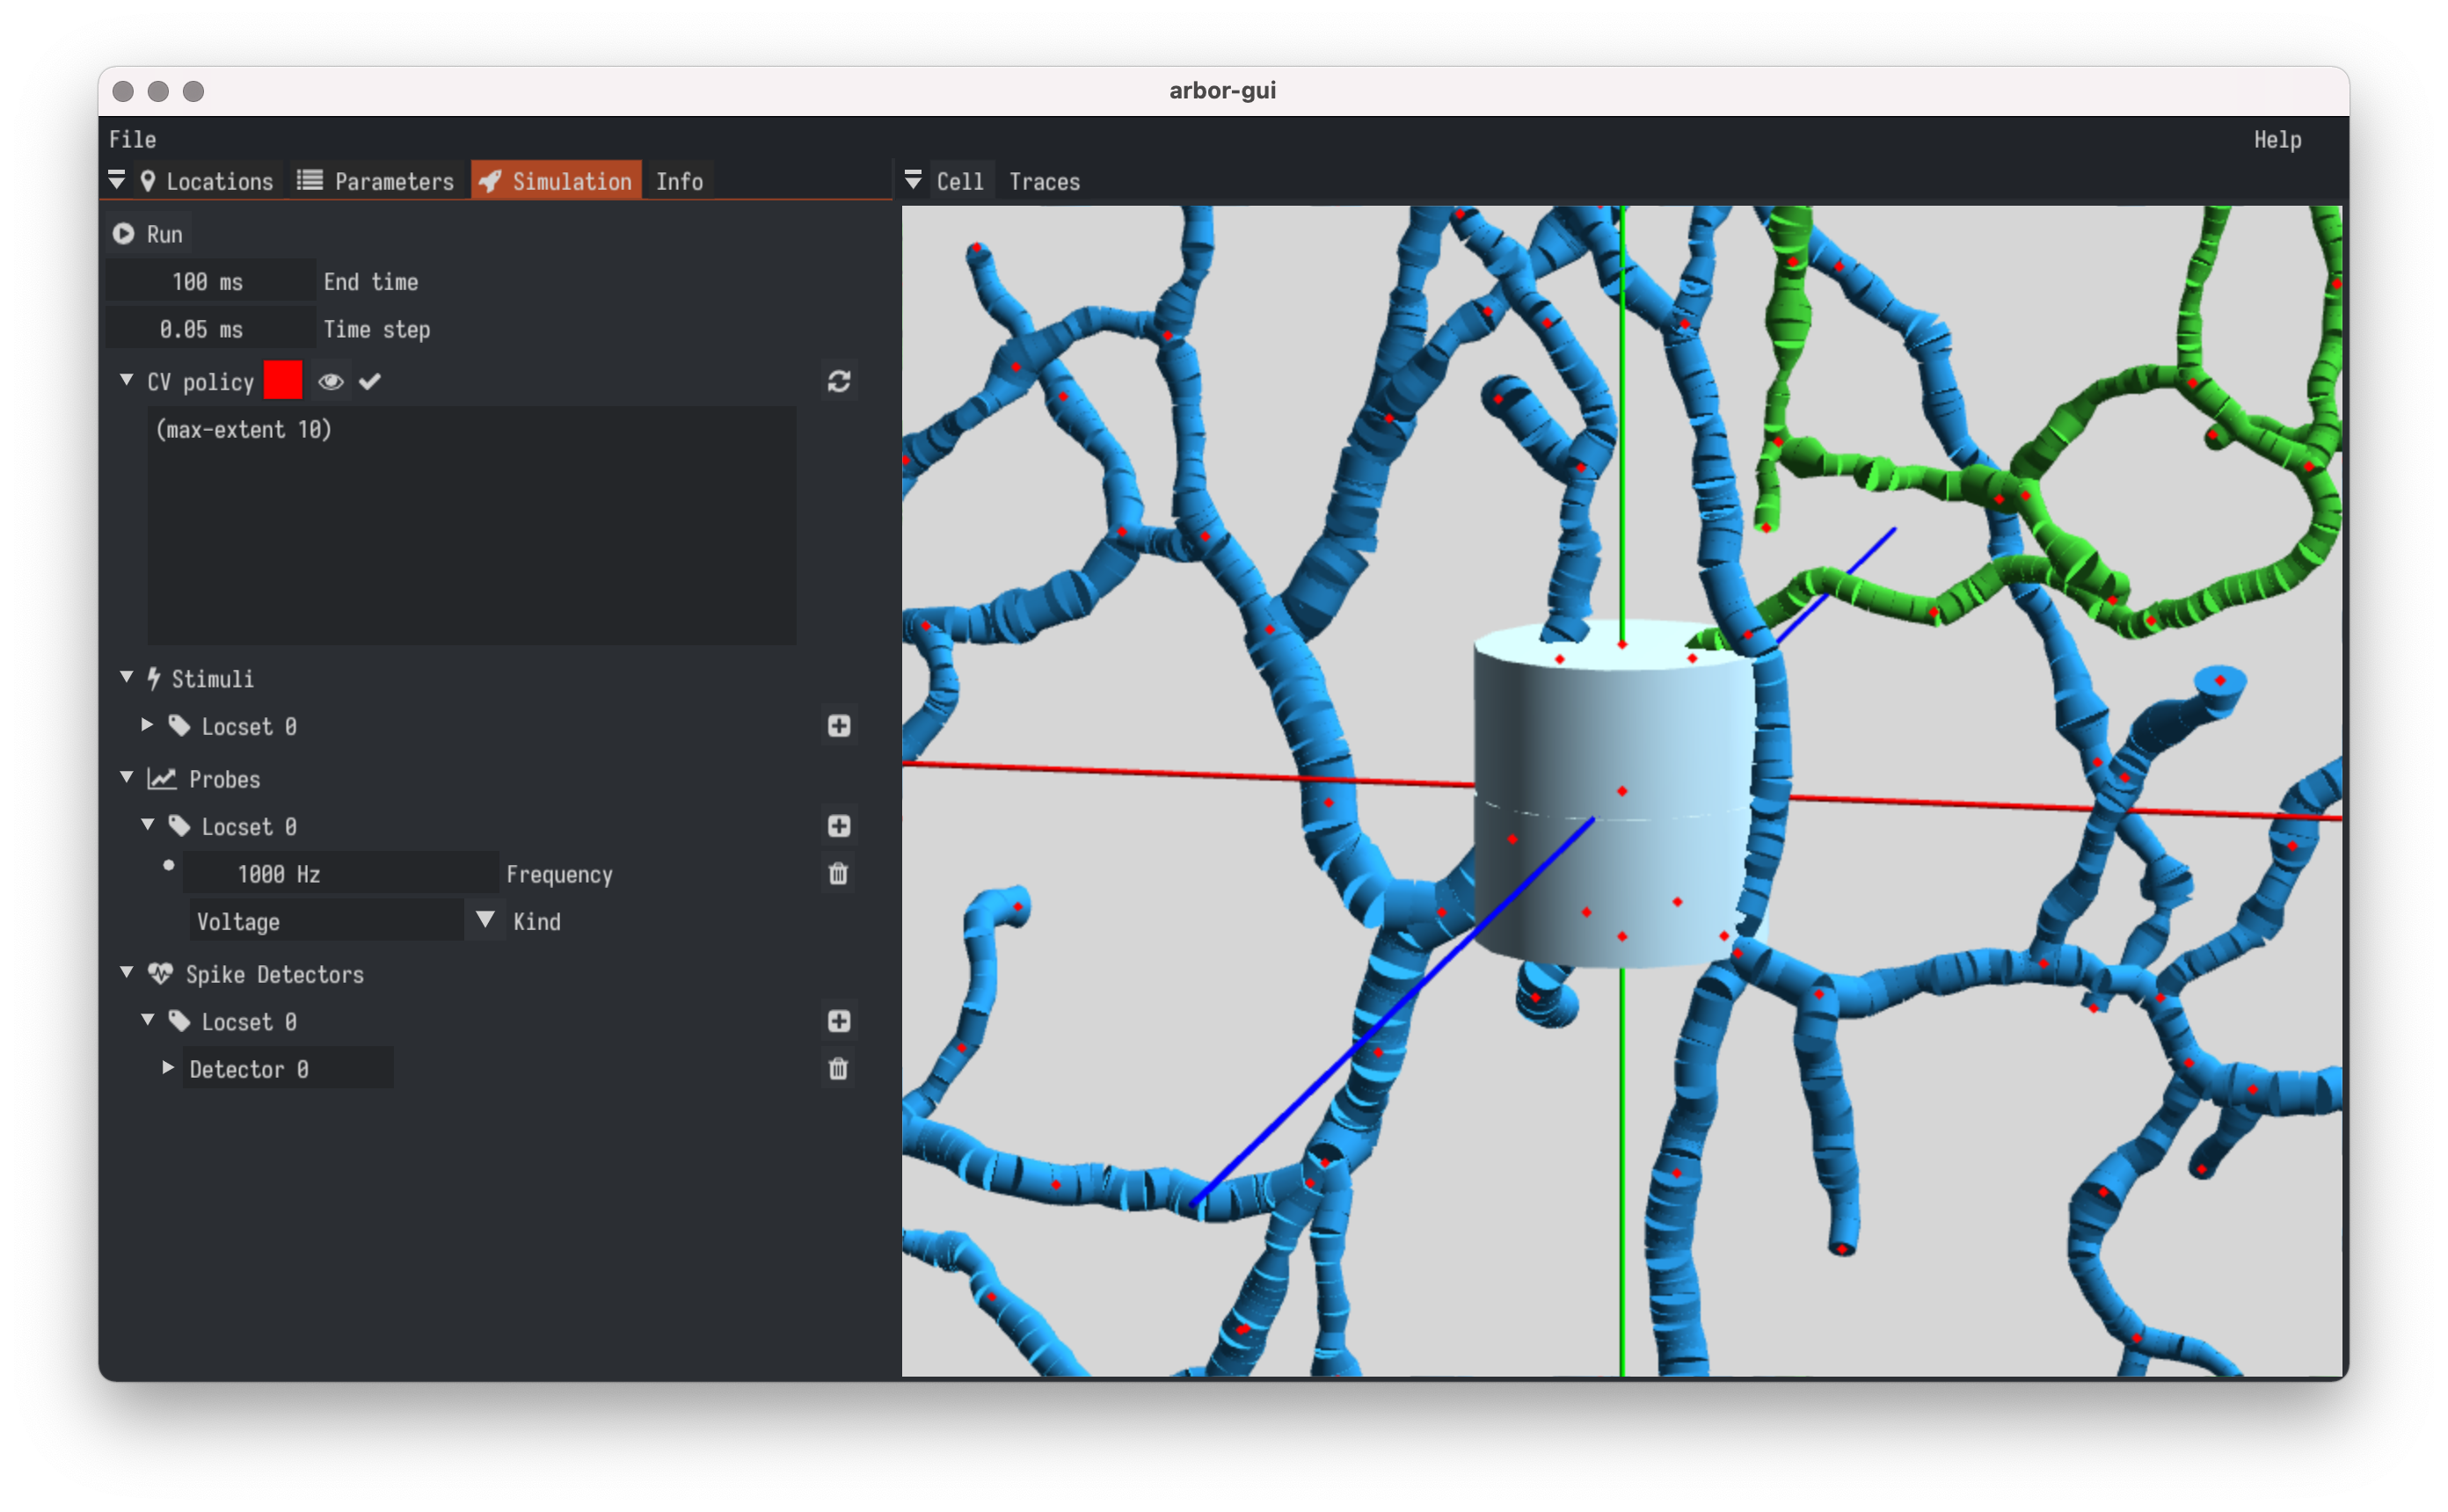Toggle CV policy visibility eye icon
This screenshot has height=1512, width=2448.
tap(331, 382)
